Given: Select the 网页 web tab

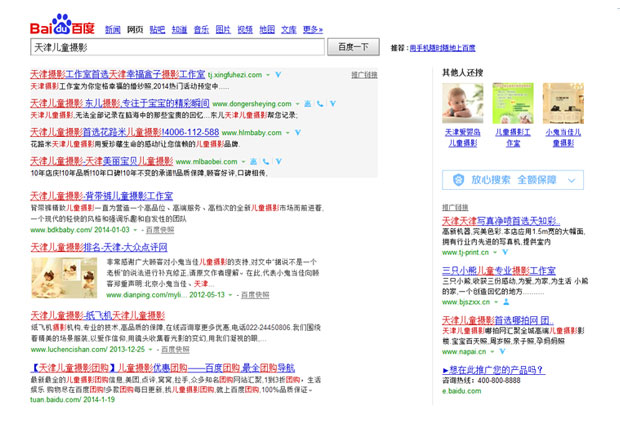Looking at the screenshot, I should pyautogui.click(x=135, y=29).
